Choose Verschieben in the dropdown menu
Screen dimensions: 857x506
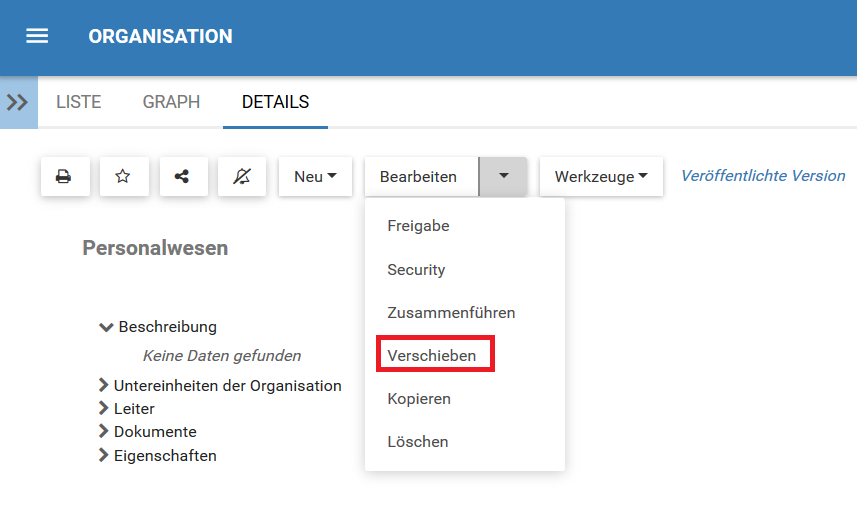click(431, 355)
